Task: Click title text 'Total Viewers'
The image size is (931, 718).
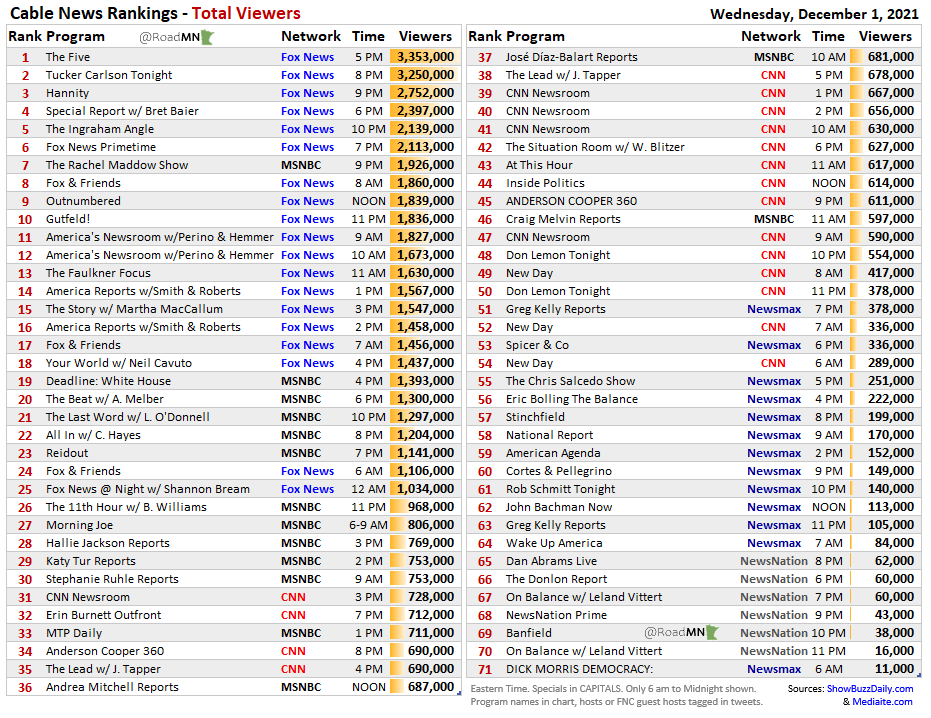Action: 246,13
